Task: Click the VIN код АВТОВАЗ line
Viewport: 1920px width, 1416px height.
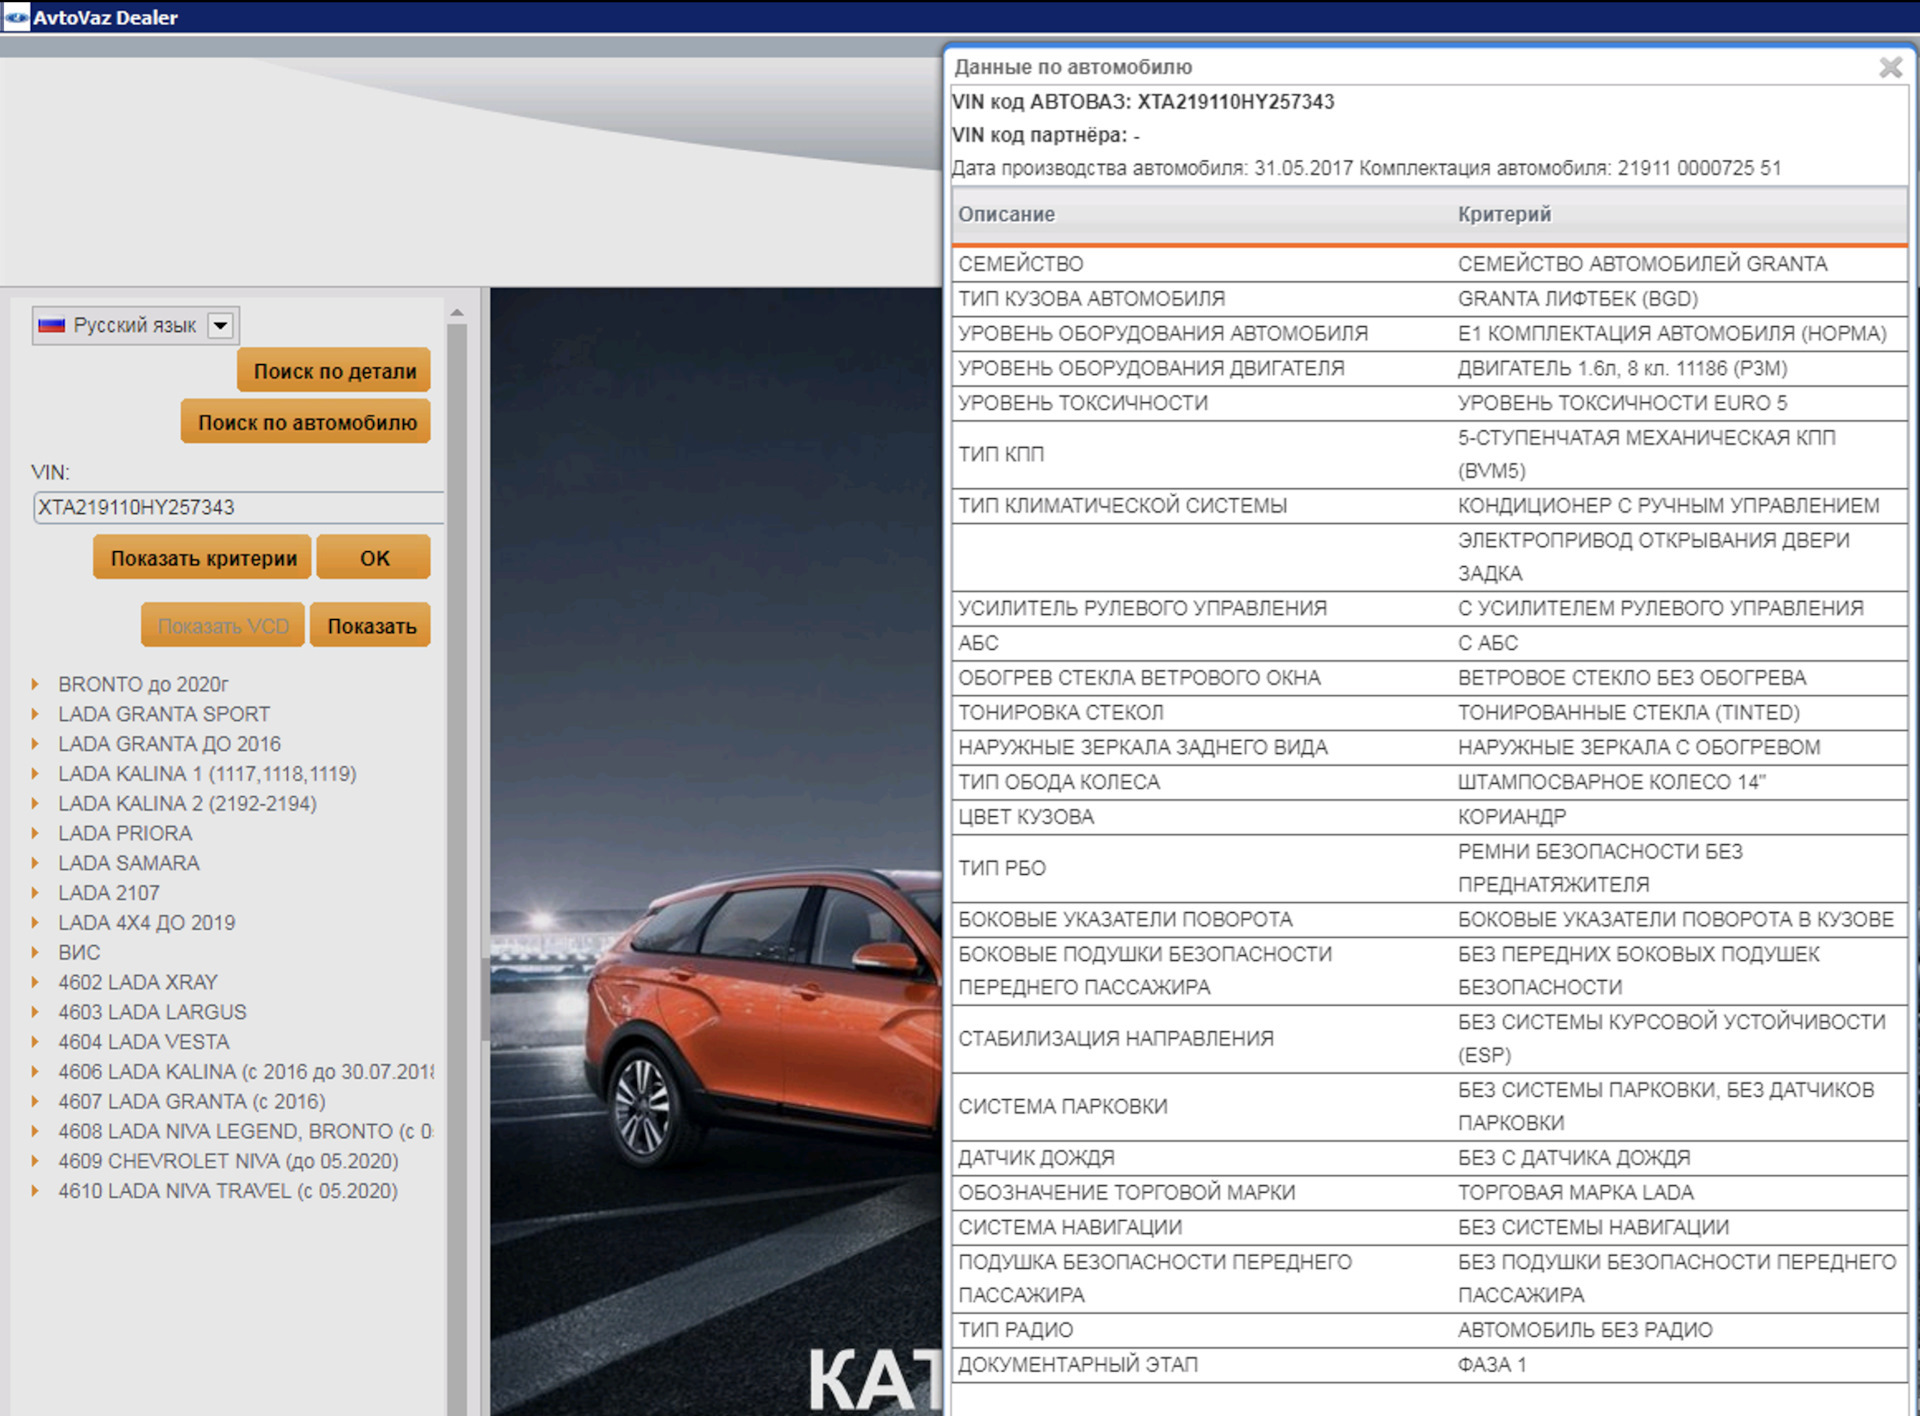Action: point(1143,102)
